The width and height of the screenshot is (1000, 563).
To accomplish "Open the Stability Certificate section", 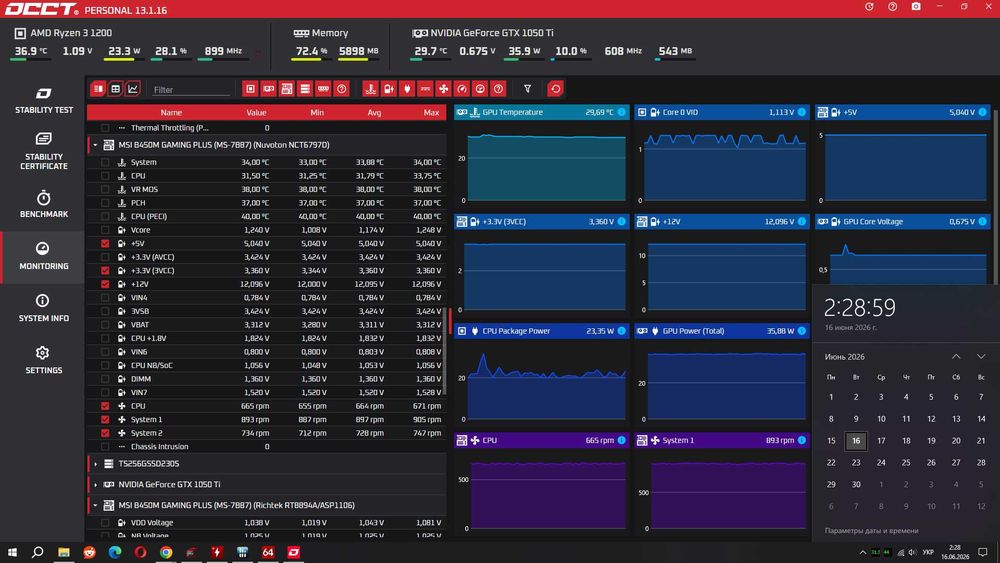I will [x=43, y=151].
